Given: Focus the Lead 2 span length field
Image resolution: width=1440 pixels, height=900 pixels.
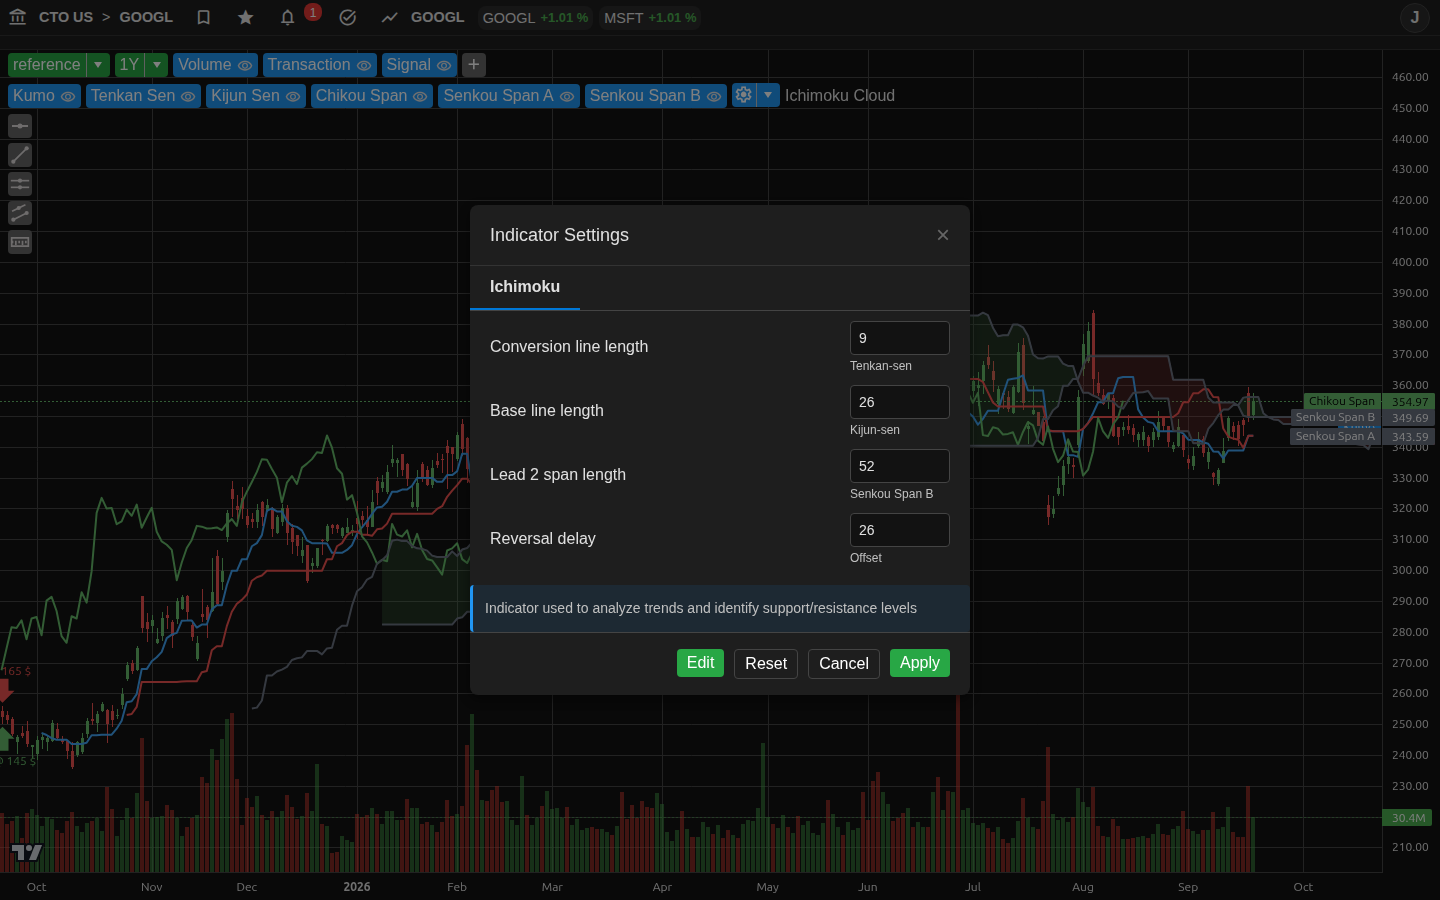Looking at the screenshot, I should (x=900, y=466).
